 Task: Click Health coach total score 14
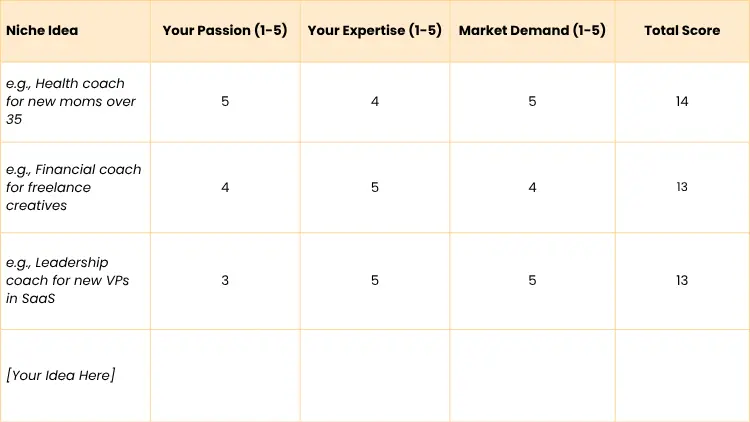click(x=682, y=101)
